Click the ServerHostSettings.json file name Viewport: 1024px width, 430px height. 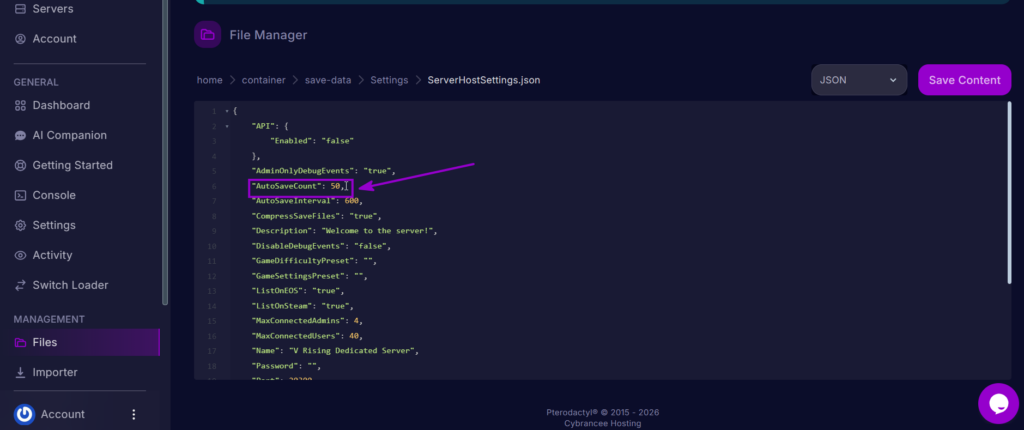(x=484, y=80)
